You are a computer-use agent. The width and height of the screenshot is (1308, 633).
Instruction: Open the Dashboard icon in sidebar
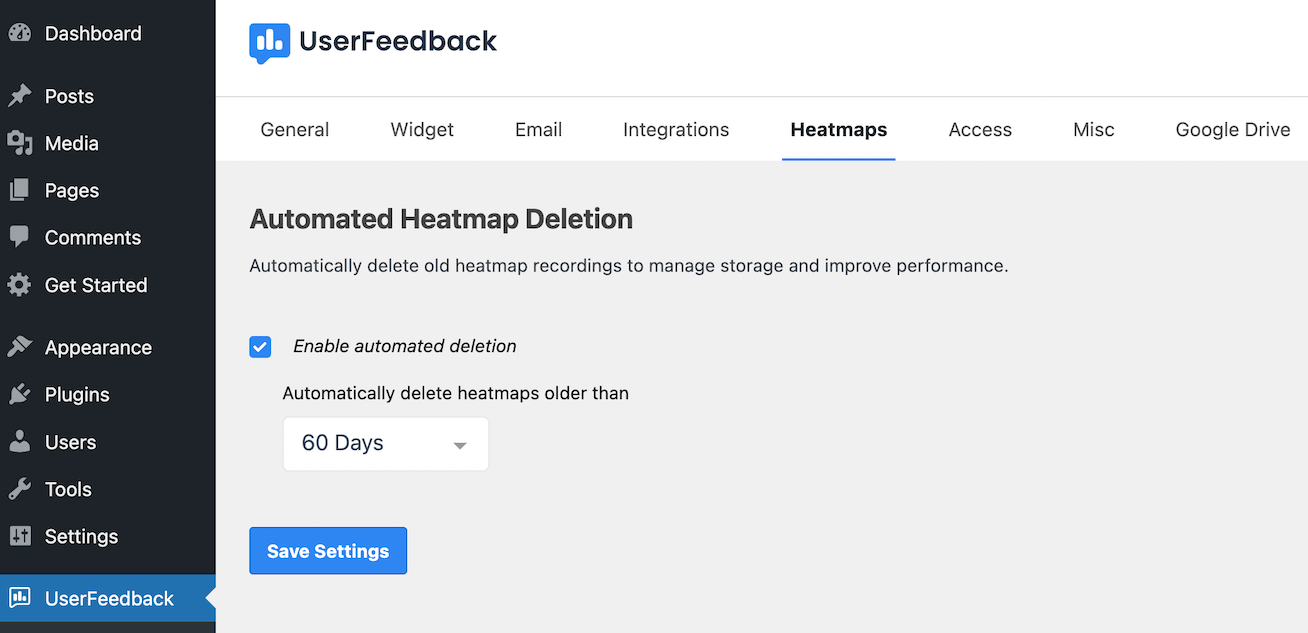pos(21,32)
